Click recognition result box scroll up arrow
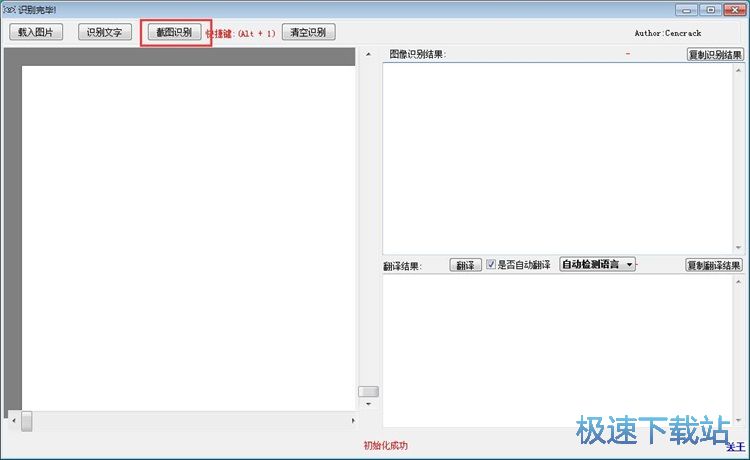 coord(739,70)
